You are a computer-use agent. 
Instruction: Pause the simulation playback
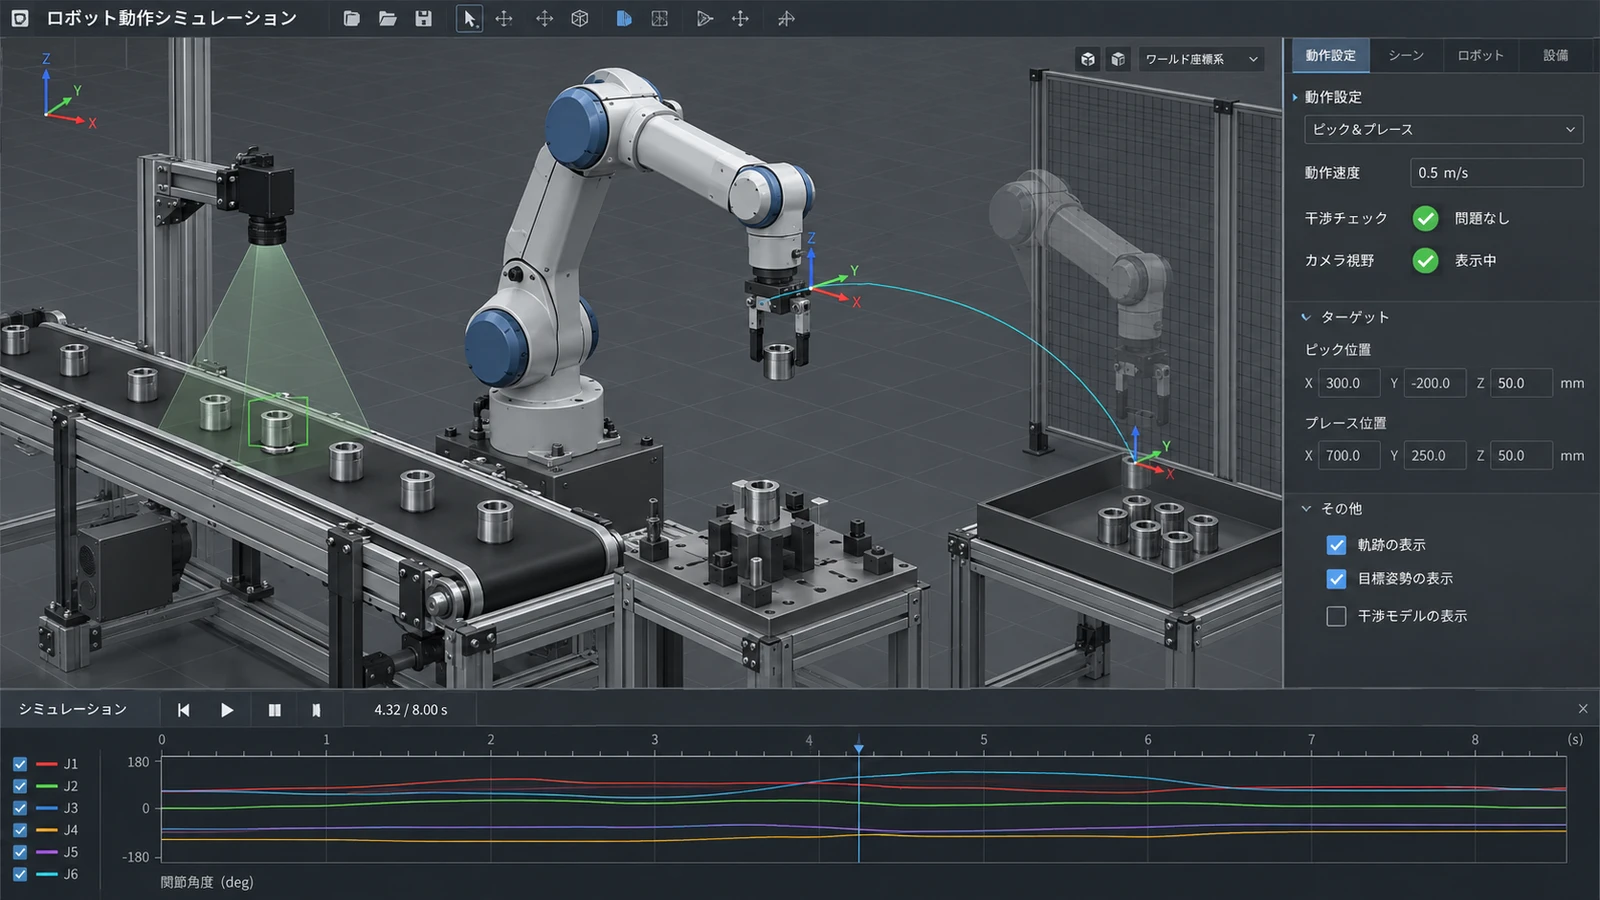coord(274,710)
